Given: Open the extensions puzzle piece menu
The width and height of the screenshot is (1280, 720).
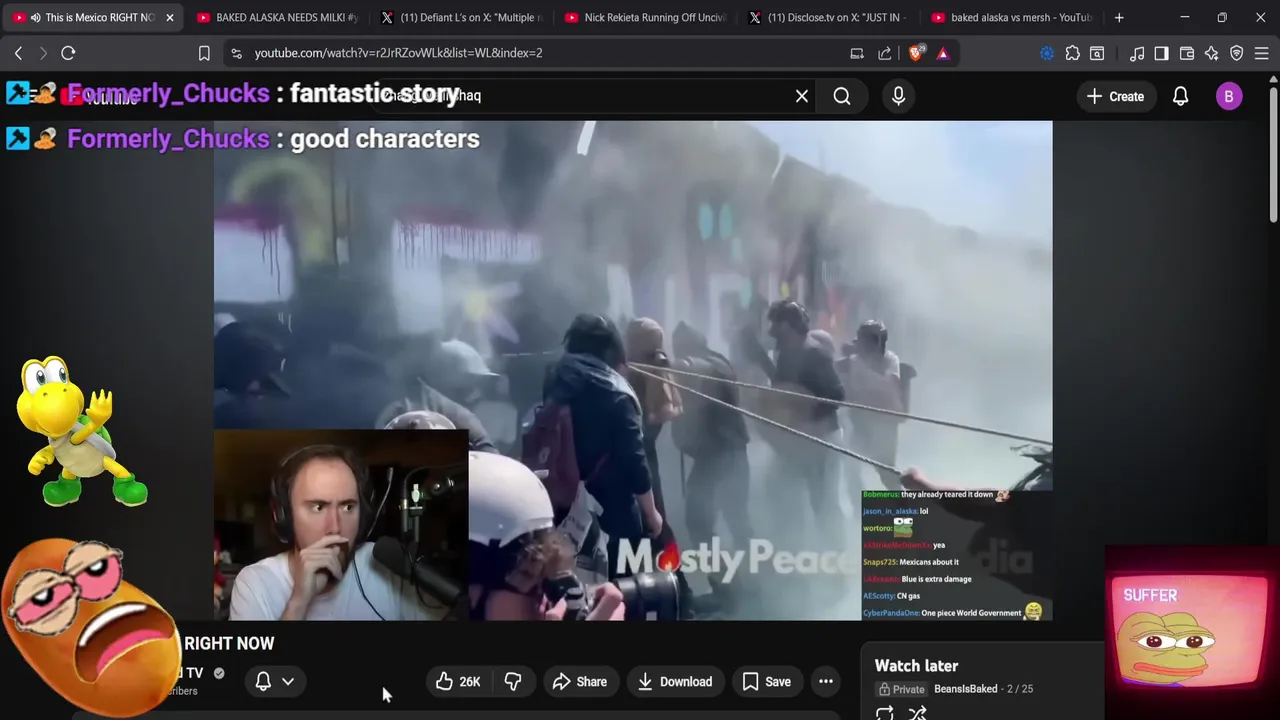Looking at the screenshot, I should [1073, 53].
